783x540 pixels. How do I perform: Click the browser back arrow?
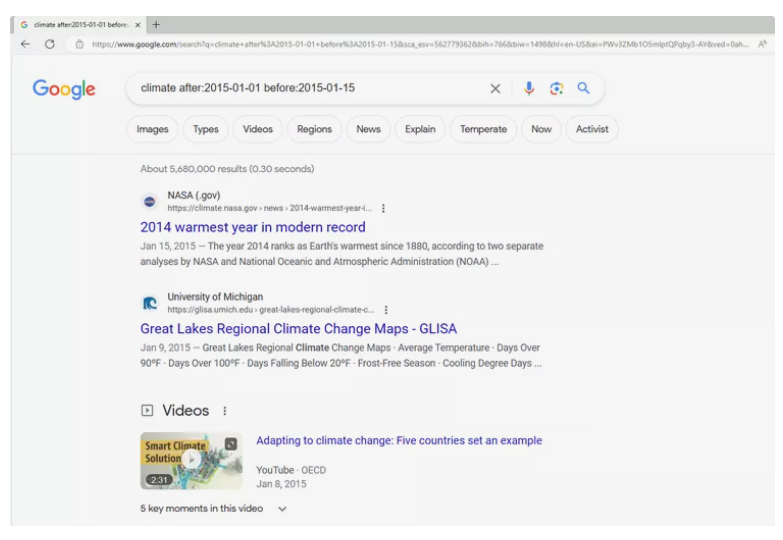coord(25,44)
